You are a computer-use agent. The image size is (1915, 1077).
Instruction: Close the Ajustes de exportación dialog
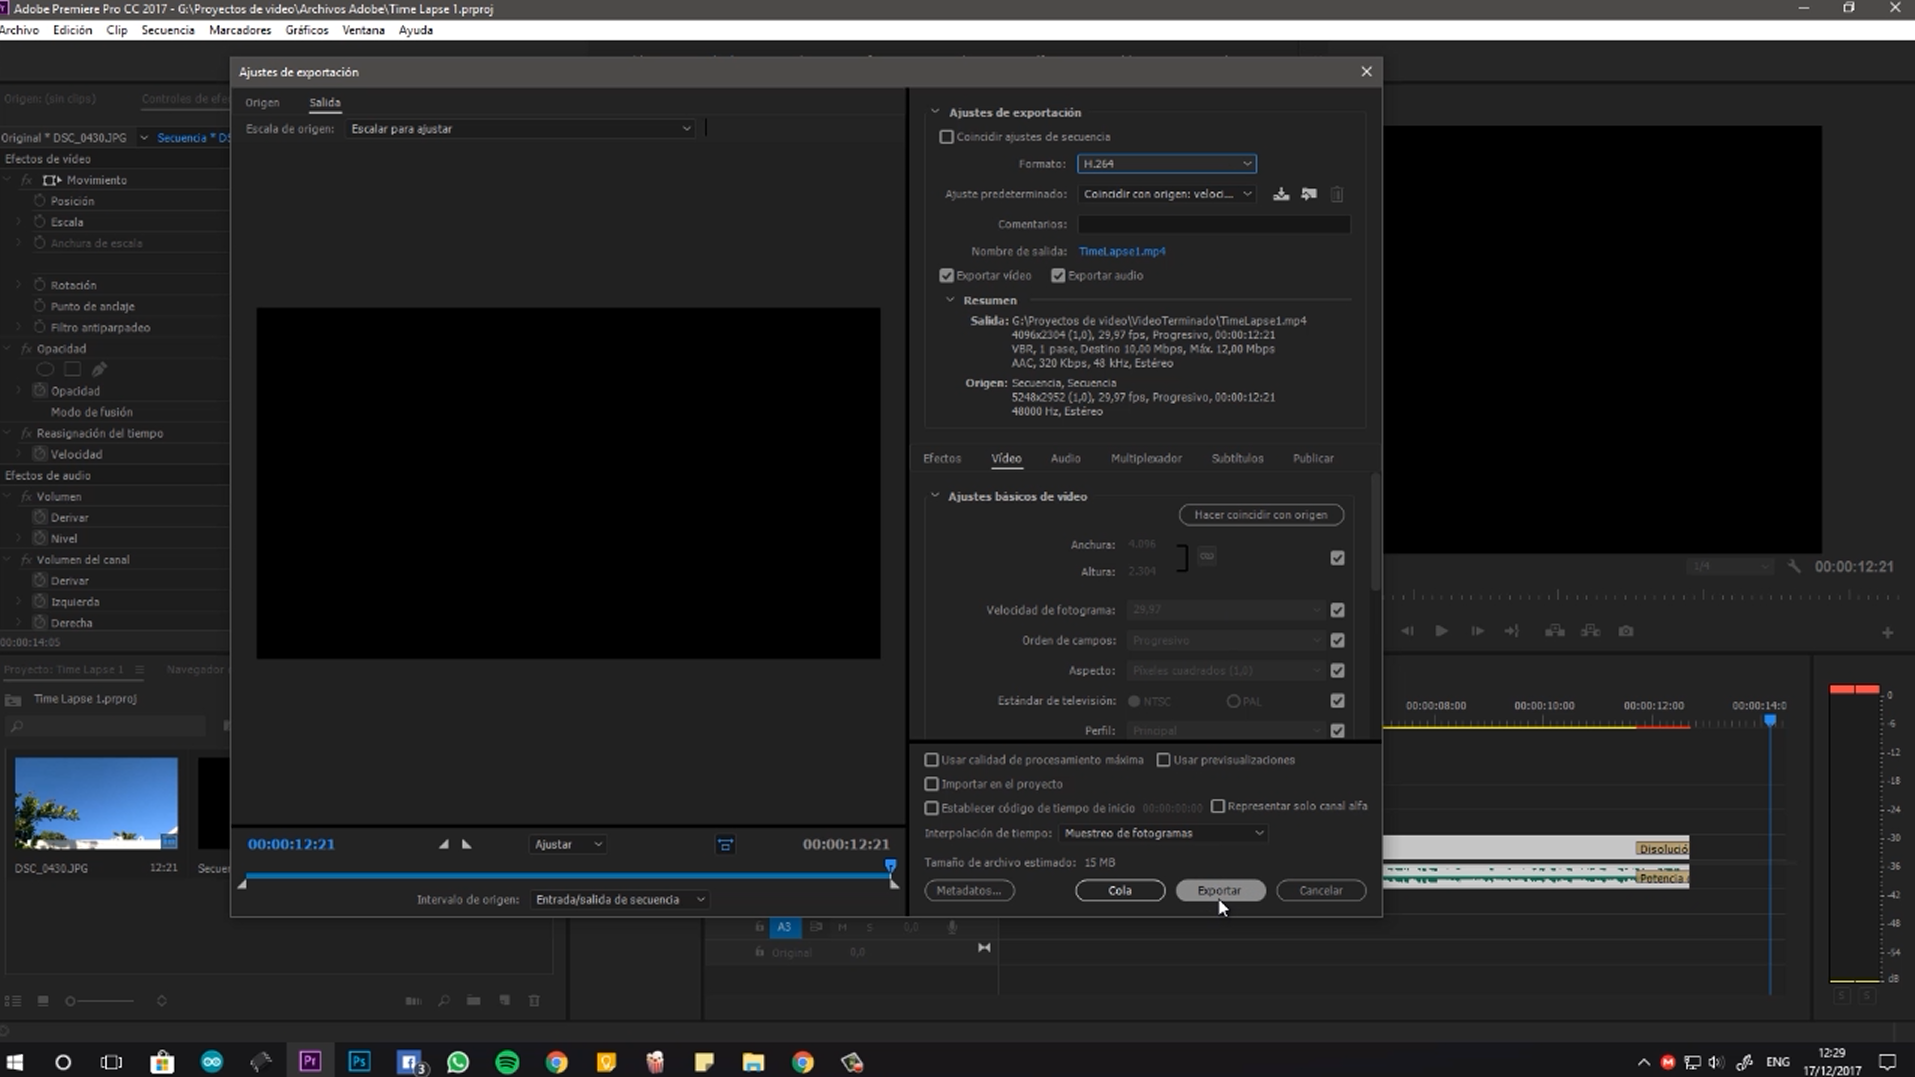click(1366, 71)
